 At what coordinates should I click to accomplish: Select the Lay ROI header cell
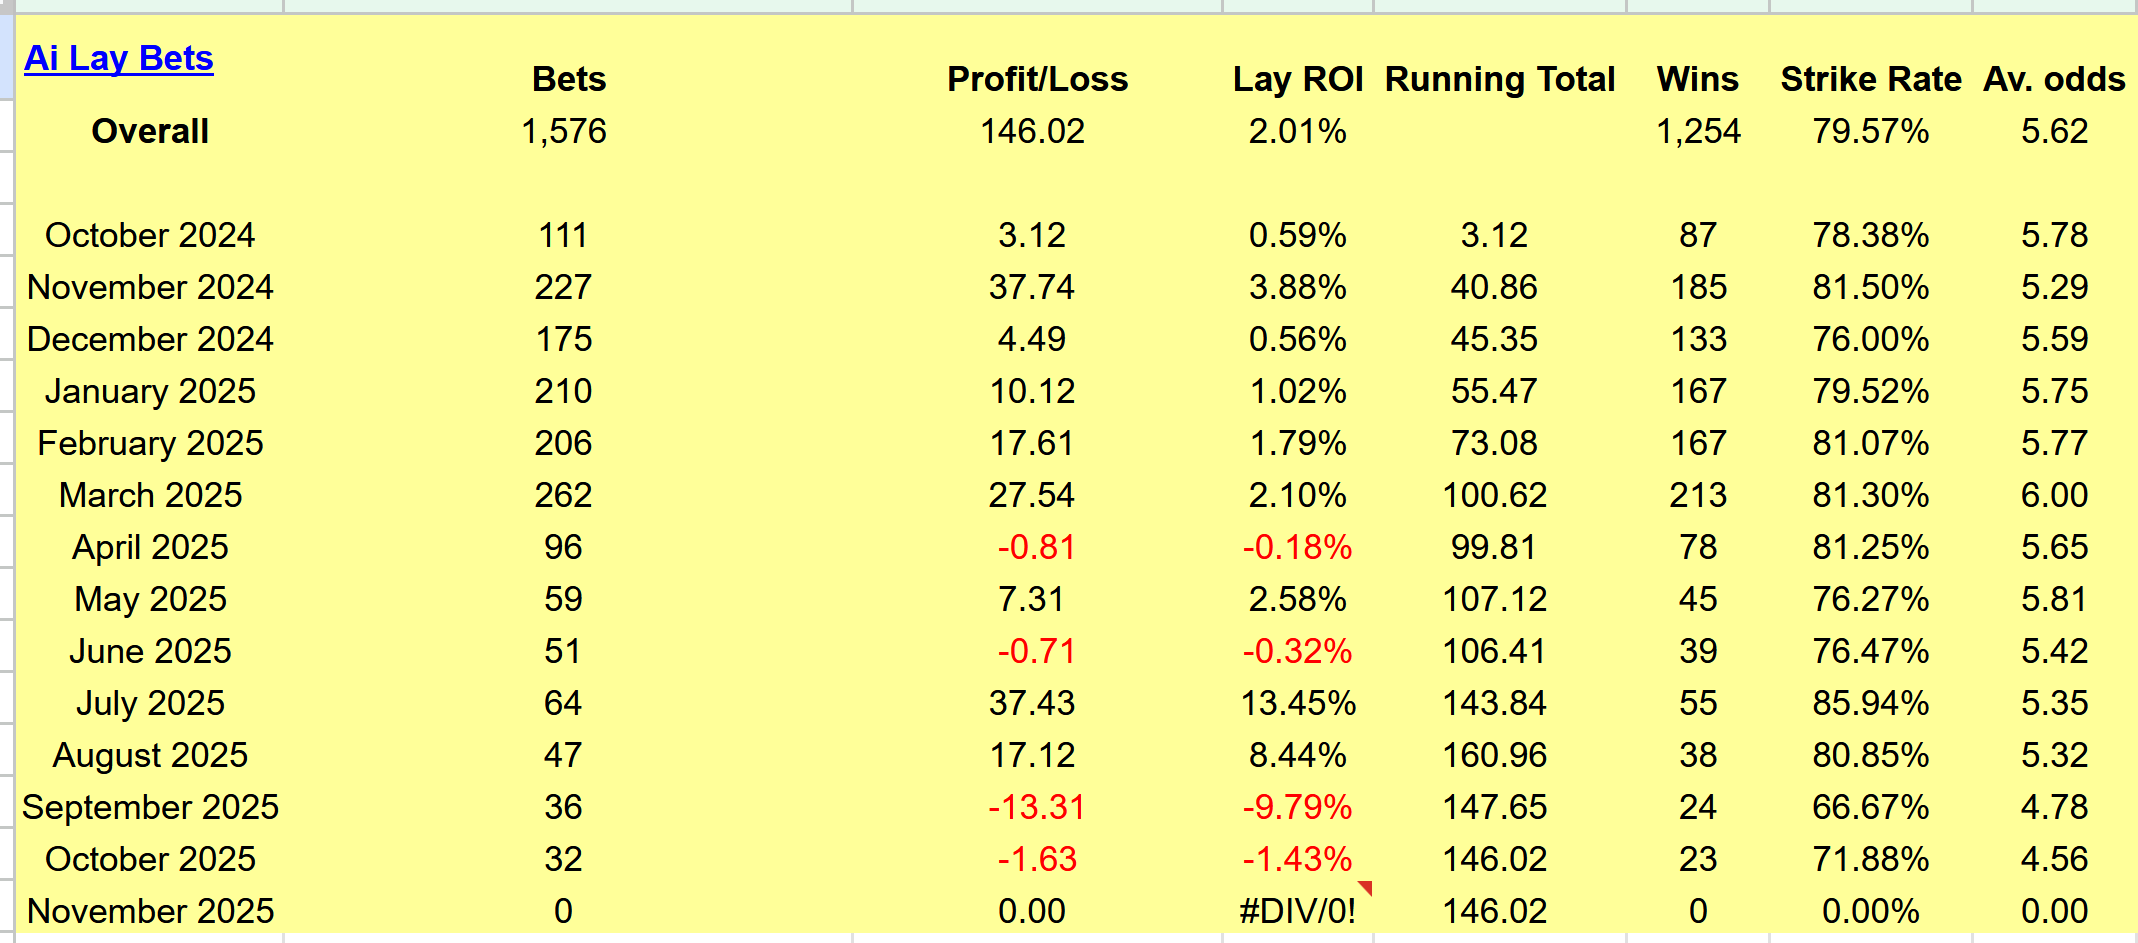pyautogui.click(x=1297, y=79)
